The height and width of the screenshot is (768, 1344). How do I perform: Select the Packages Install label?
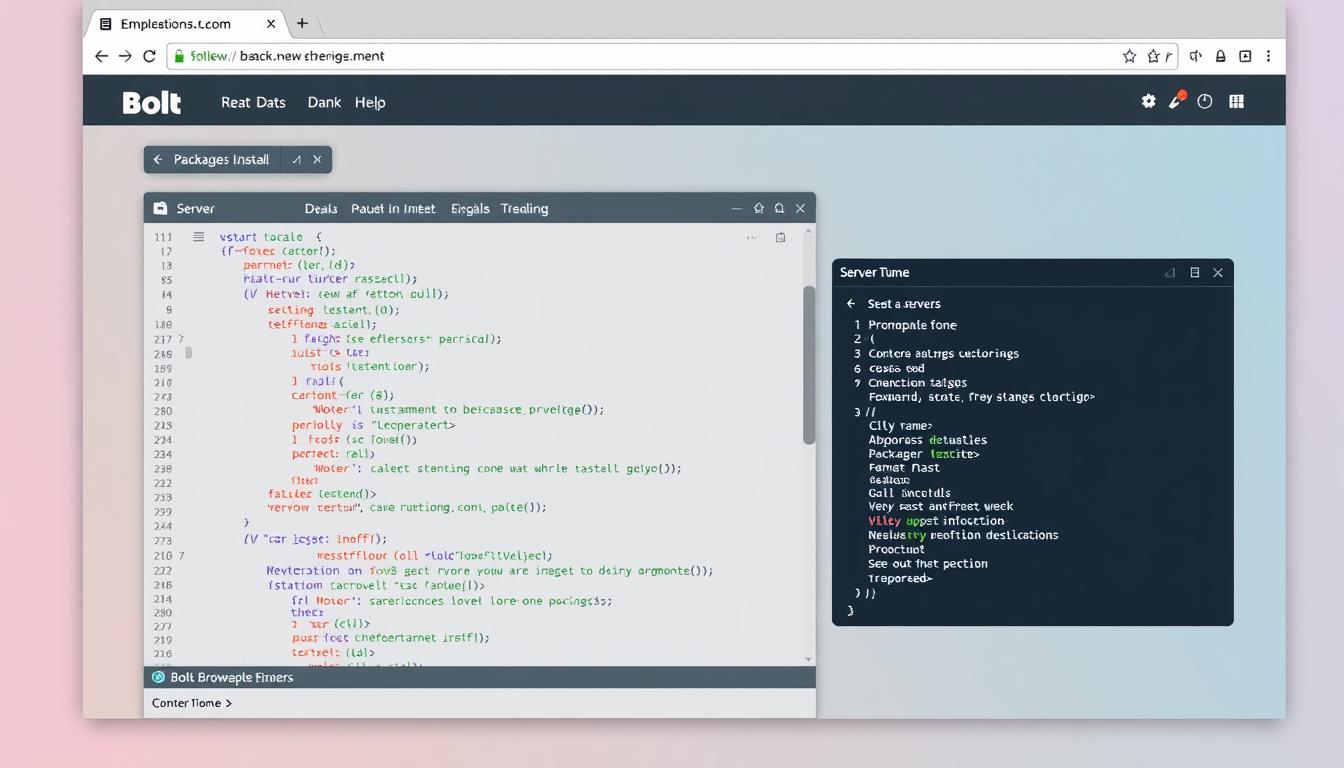tap(221, 160)
